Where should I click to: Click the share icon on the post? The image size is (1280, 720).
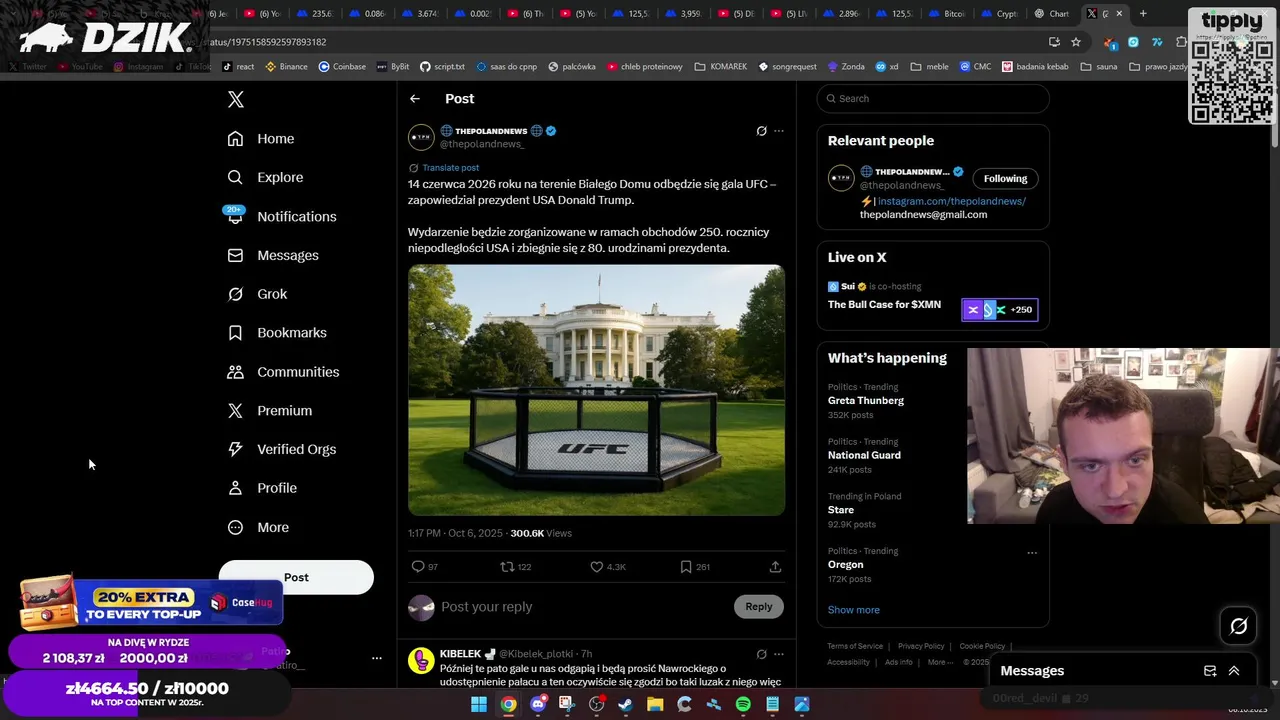(x=775, y=567)
